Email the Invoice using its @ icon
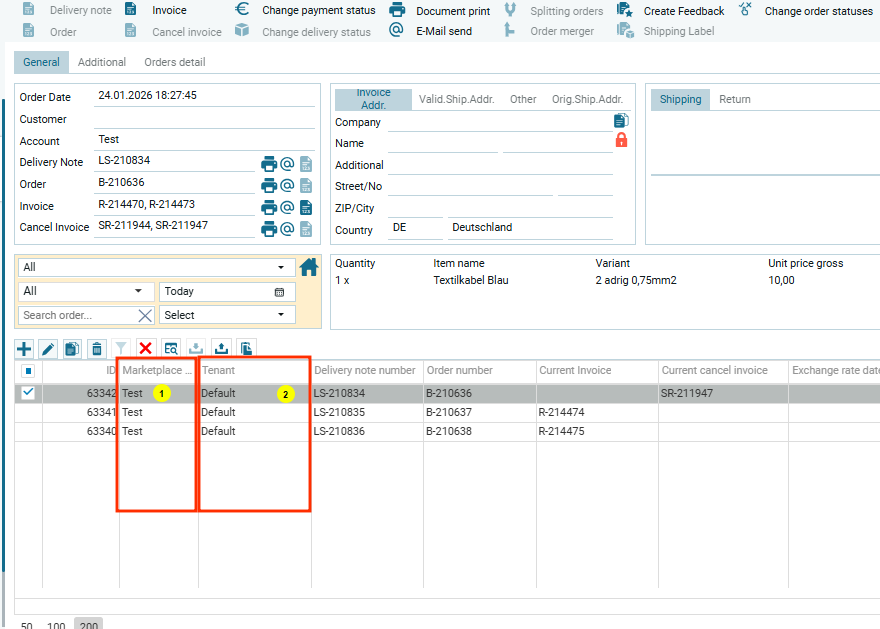This screenshot has width=880, height=629. coord(286,207)
